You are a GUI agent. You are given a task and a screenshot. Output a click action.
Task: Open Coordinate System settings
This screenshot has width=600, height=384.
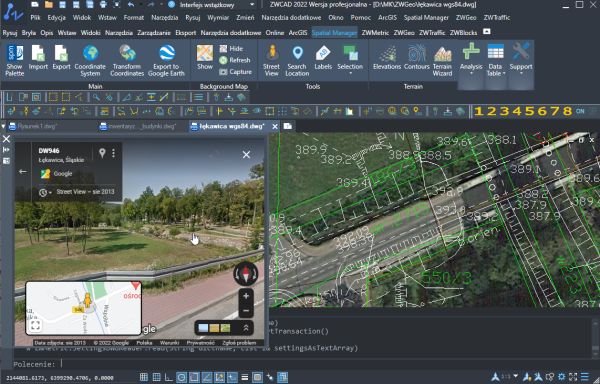click(x=90, y=60)
